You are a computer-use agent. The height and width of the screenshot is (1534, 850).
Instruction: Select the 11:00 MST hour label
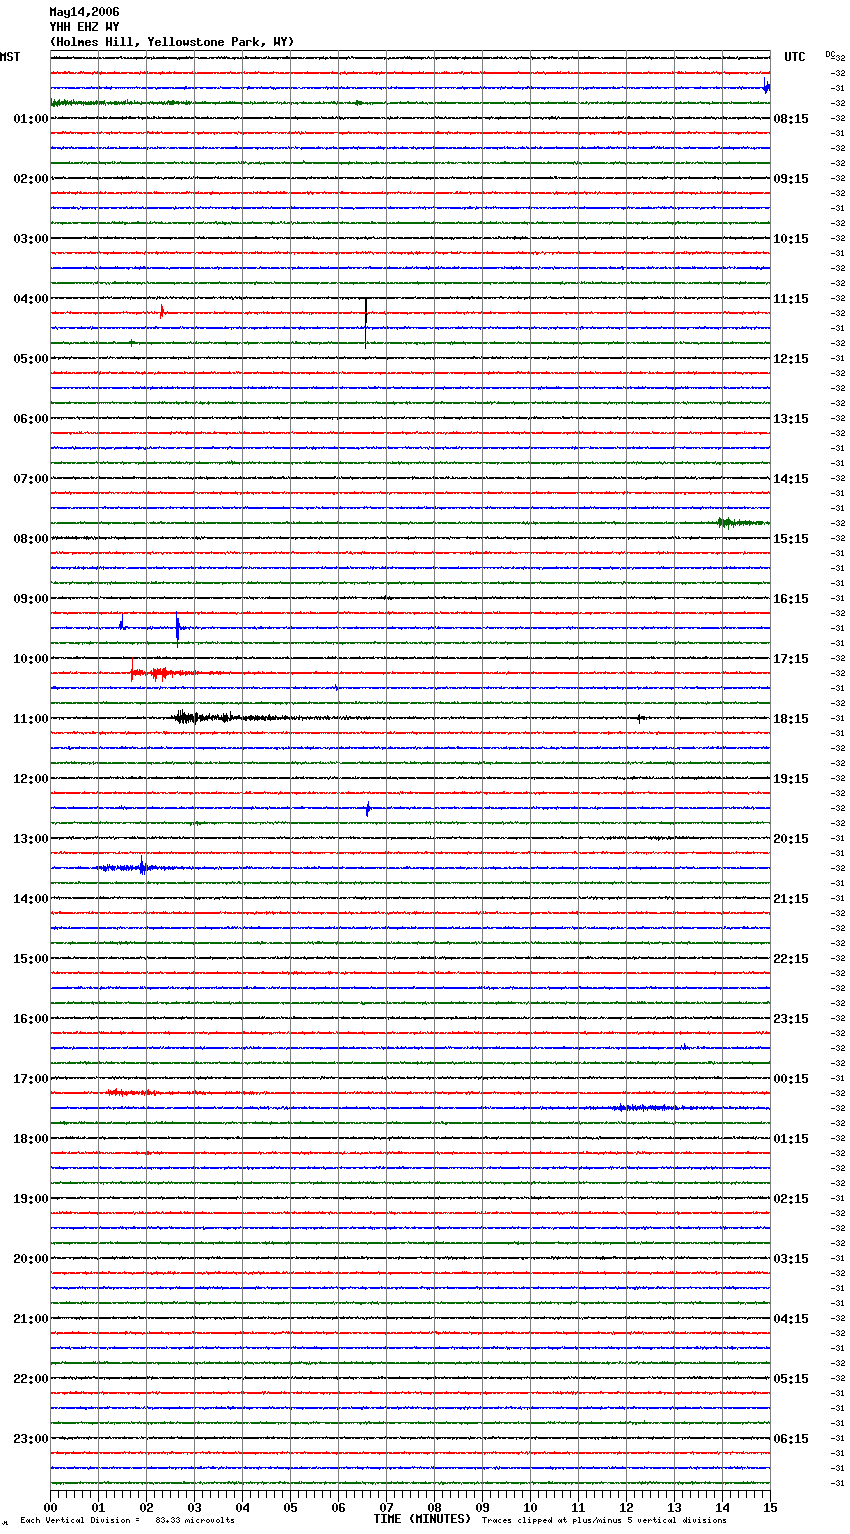30,719
